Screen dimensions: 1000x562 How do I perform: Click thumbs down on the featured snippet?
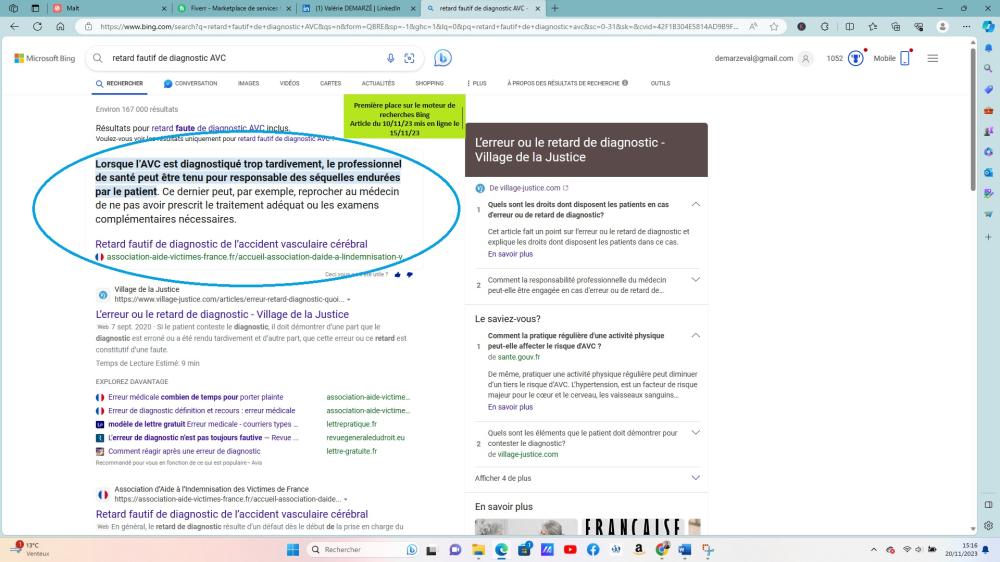(409, 275)
